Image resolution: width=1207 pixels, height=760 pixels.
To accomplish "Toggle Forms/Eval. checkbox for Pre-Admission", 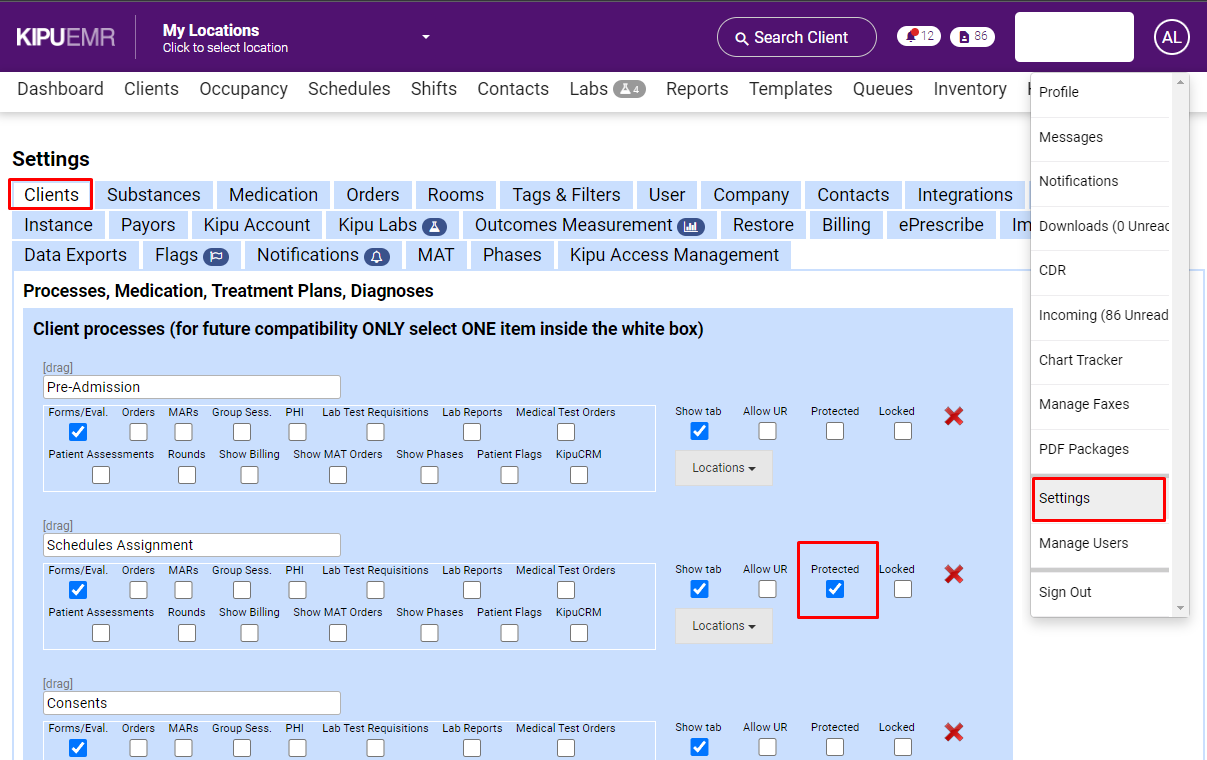I will (x=78, y=432).
